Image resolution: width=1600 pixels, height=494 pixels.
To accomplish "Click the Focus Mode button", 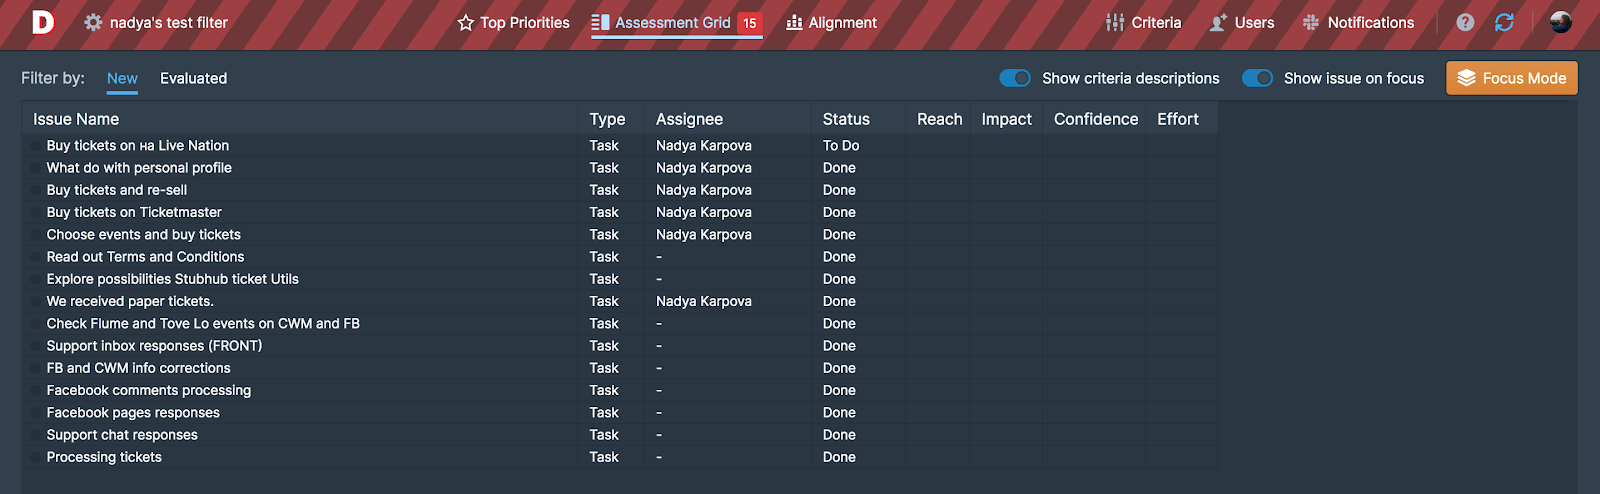I will click(x=1511, y=78).
